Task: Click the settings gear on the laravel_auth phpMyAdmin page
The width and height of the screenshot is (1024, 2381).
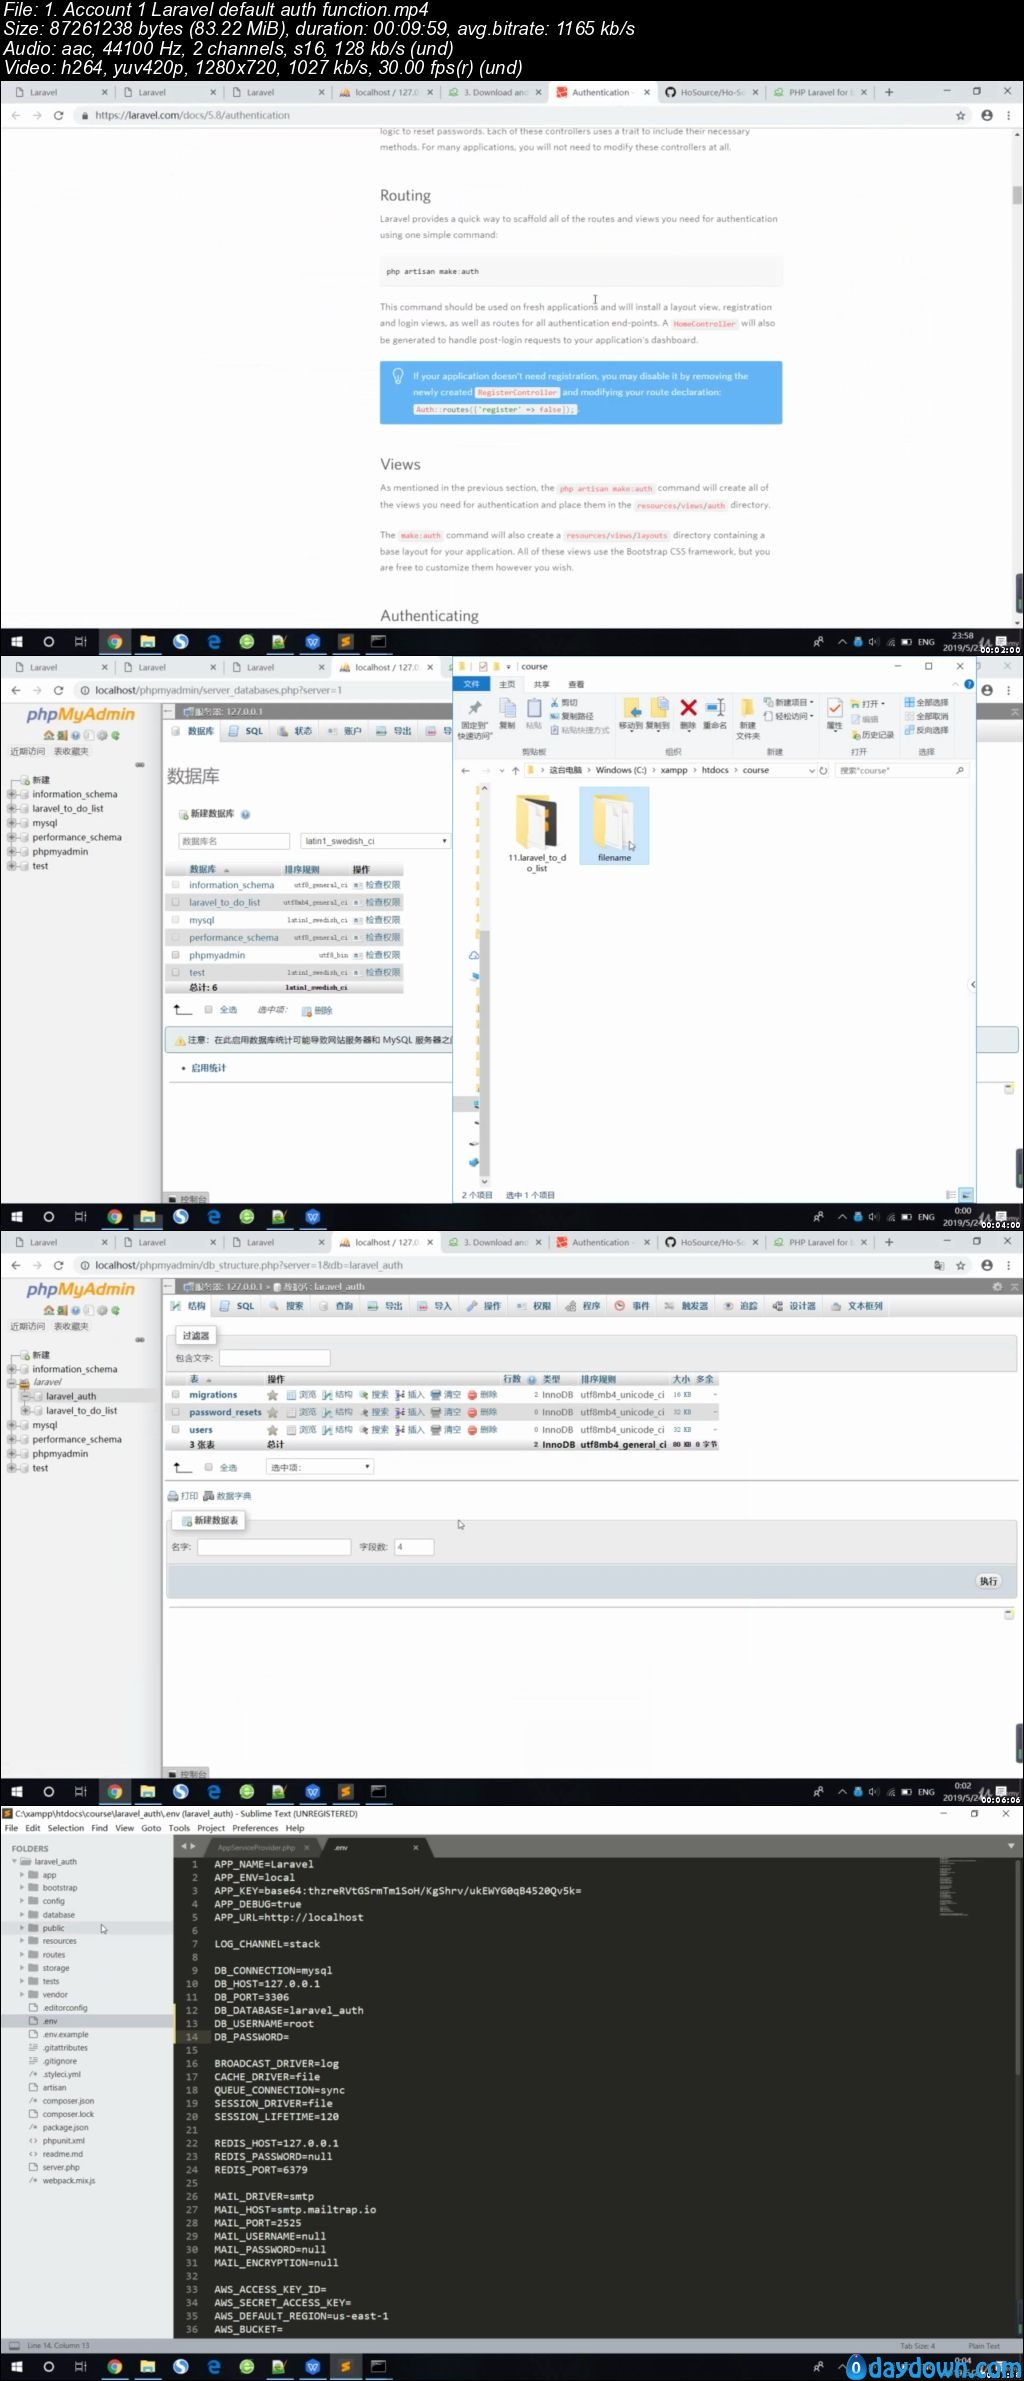Action: 996,1286
